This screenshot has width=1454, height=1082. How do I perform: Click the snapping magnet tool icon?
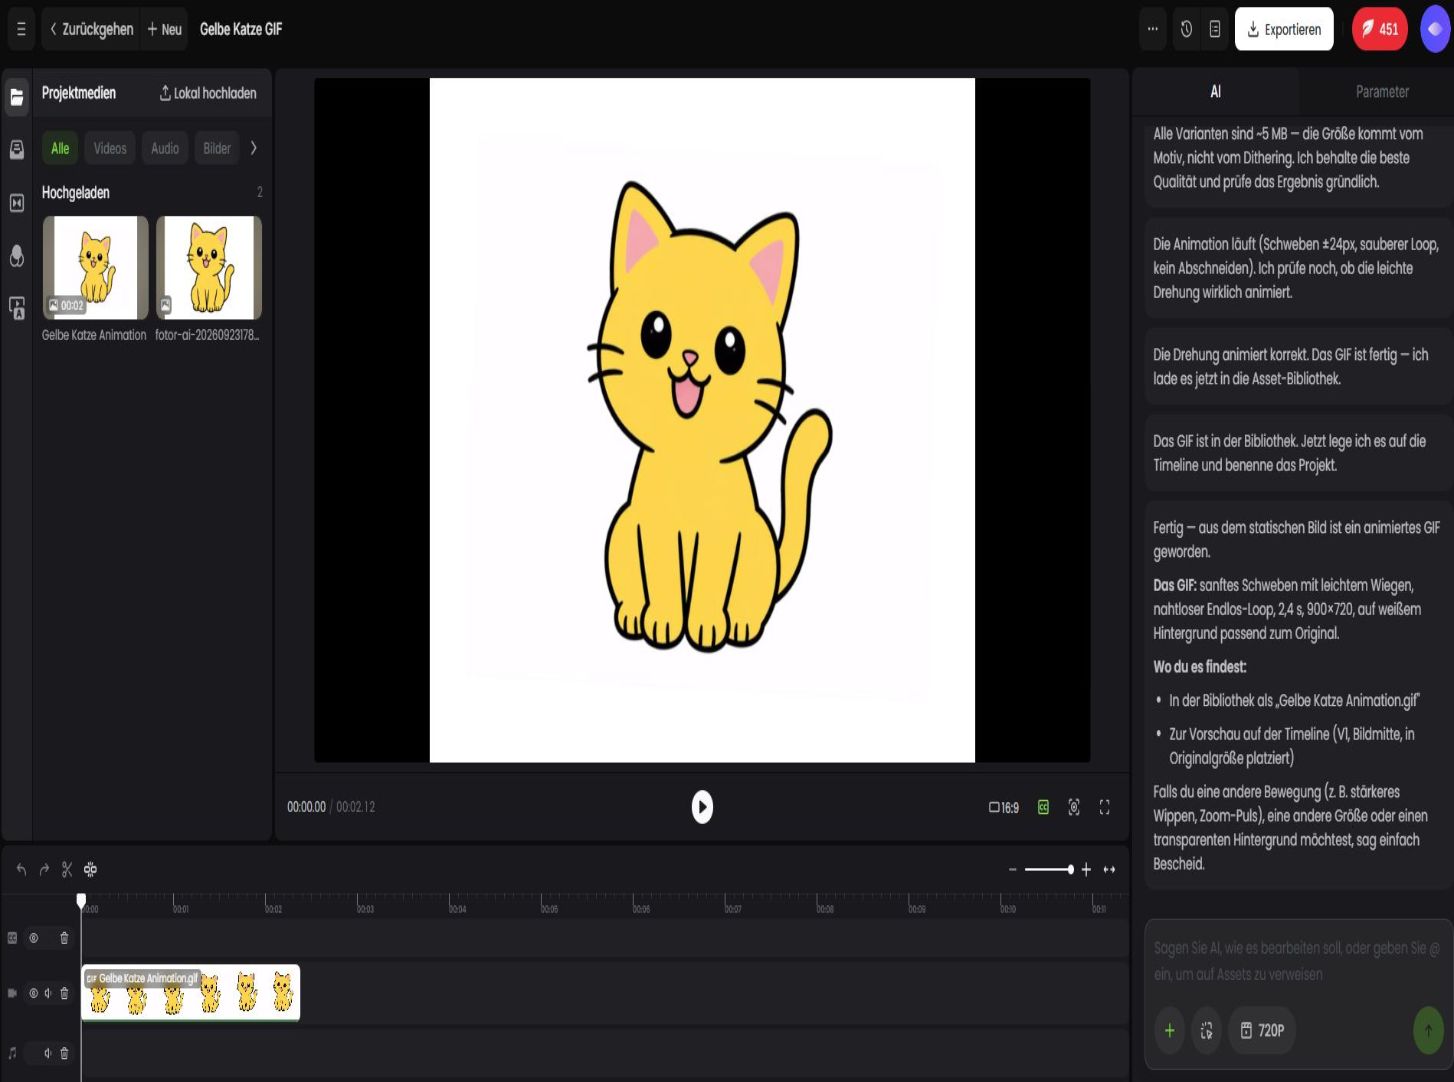coord(90,869)
